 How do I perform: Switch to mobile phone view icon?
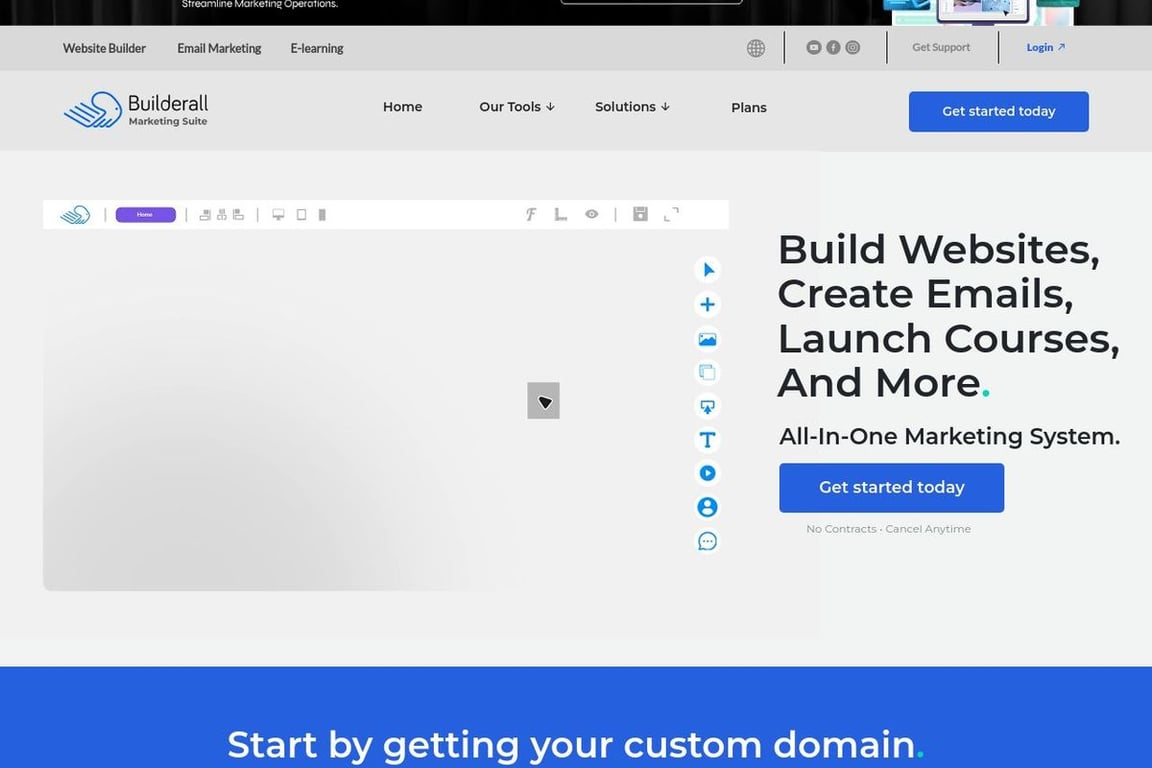(x=322, y=215)
